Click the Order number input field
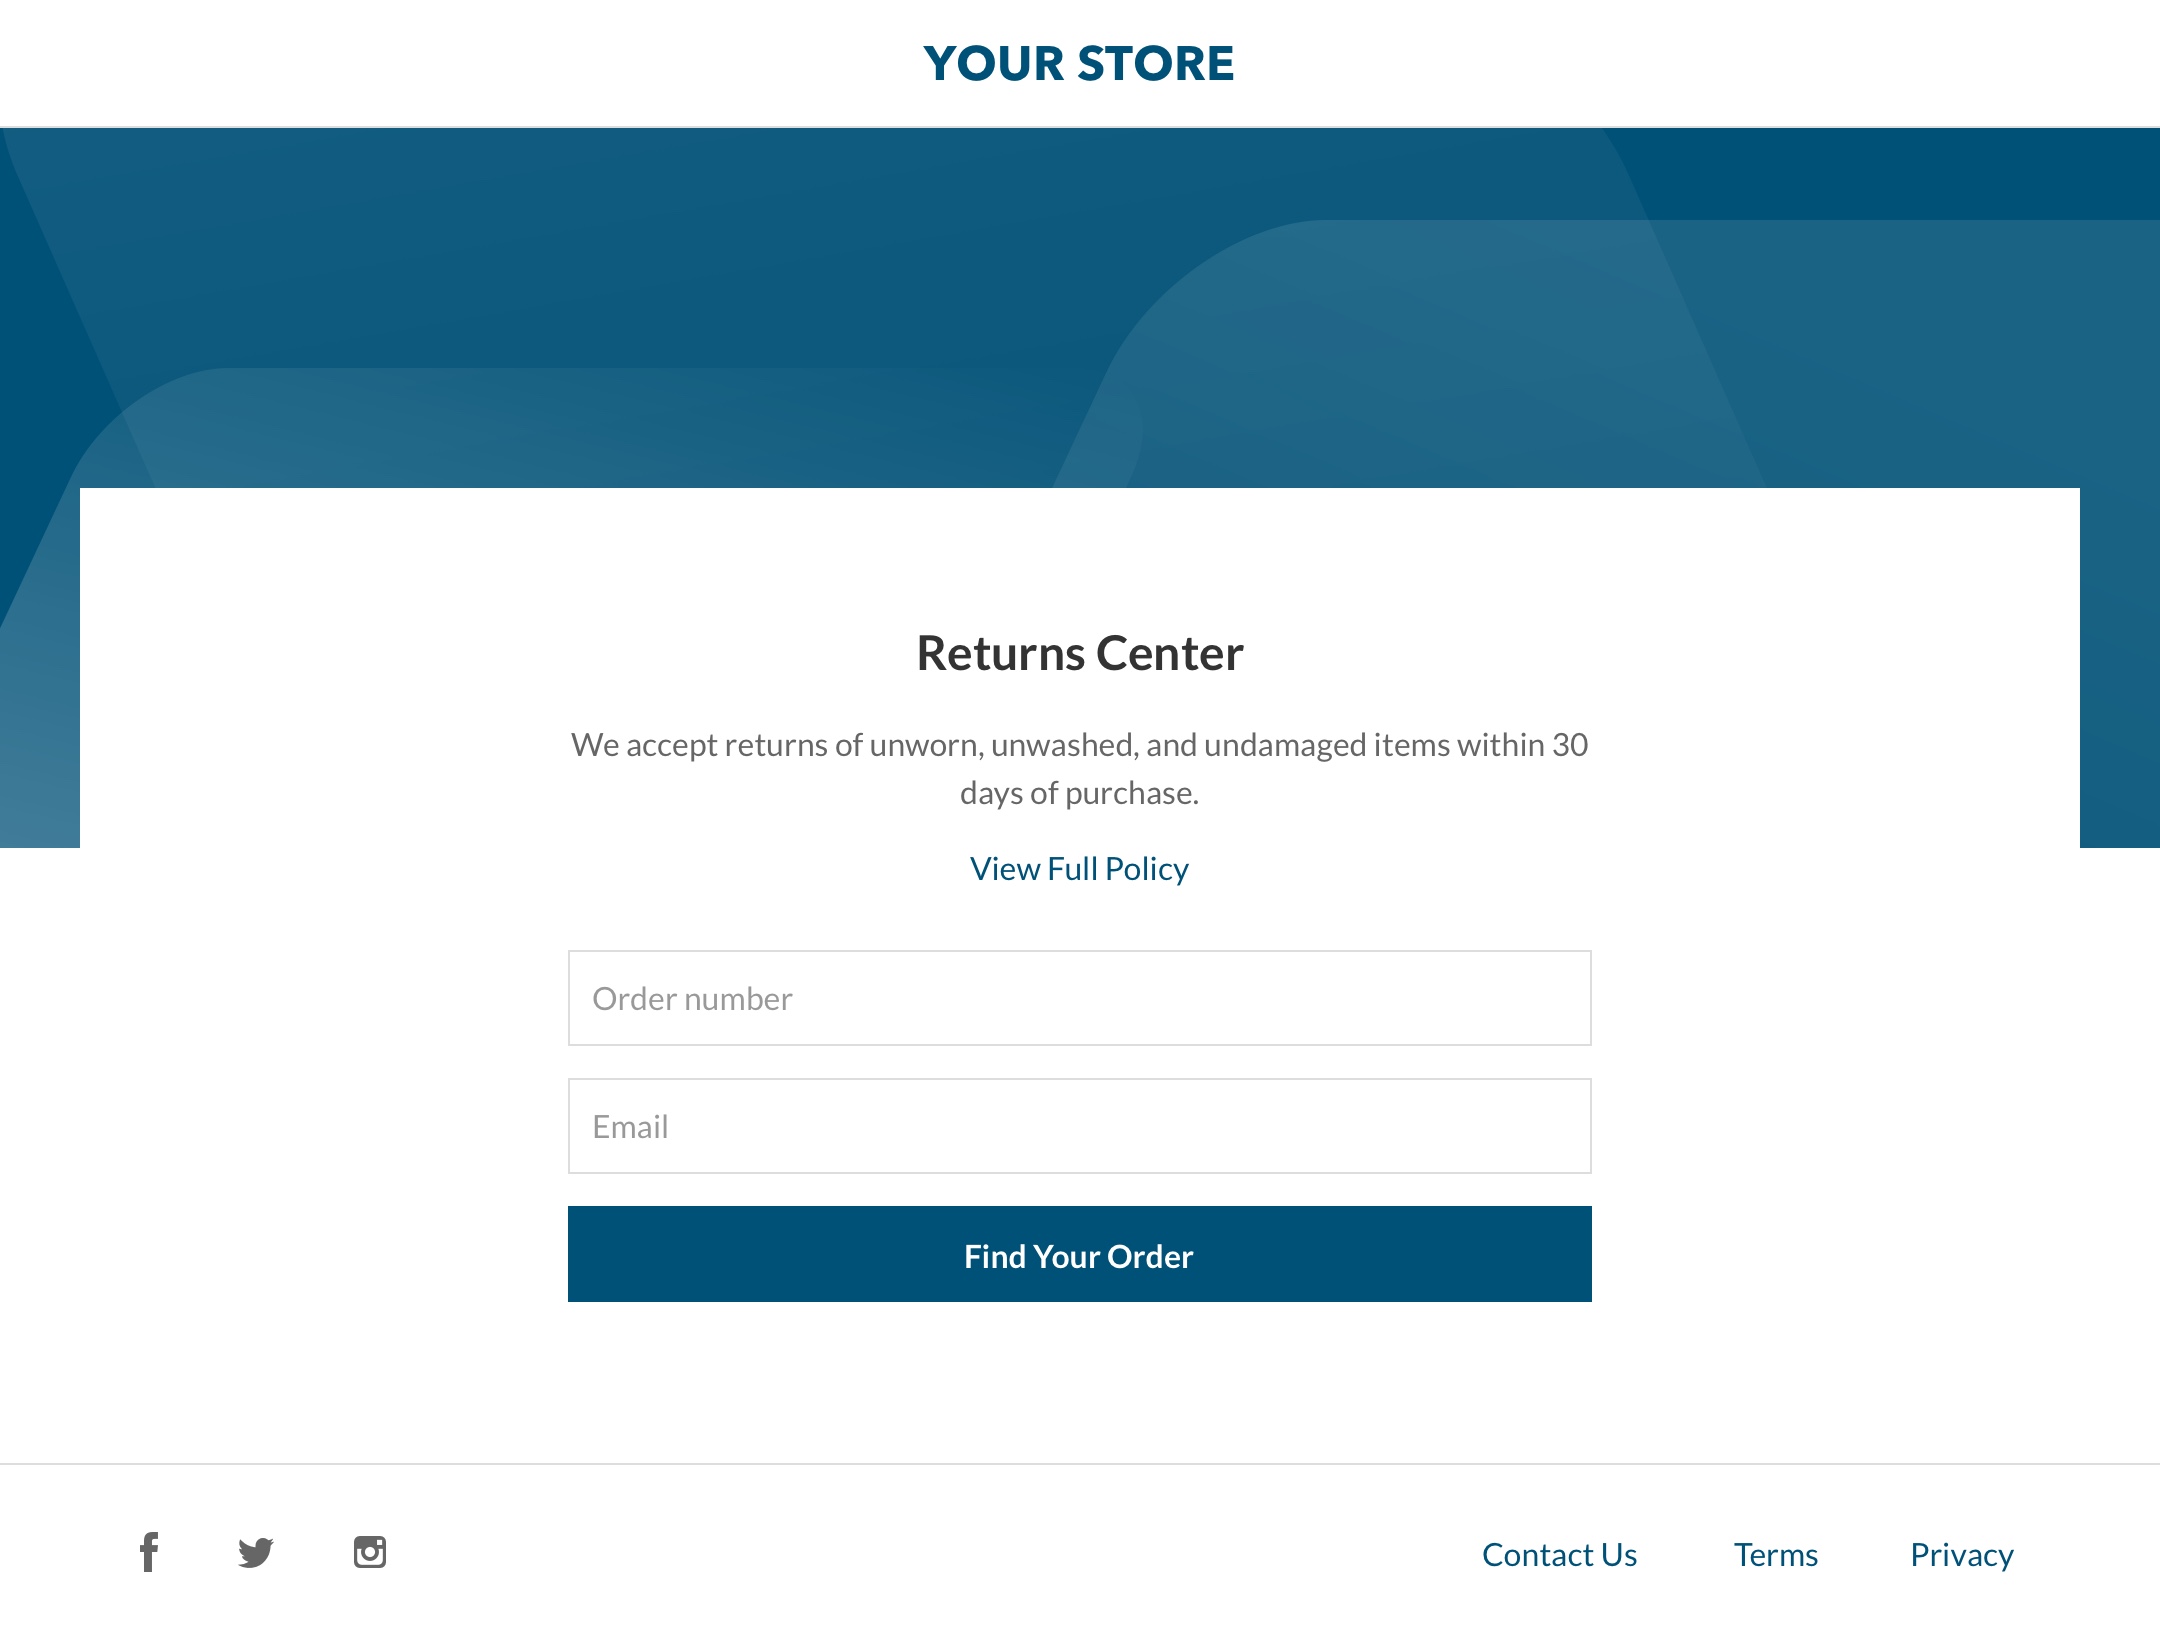 (1080, 997)
